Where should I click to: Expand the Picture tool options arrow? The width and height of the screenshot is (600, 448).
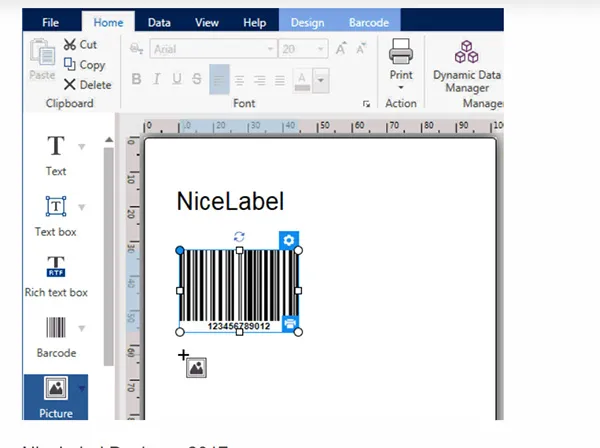(82, 389)
